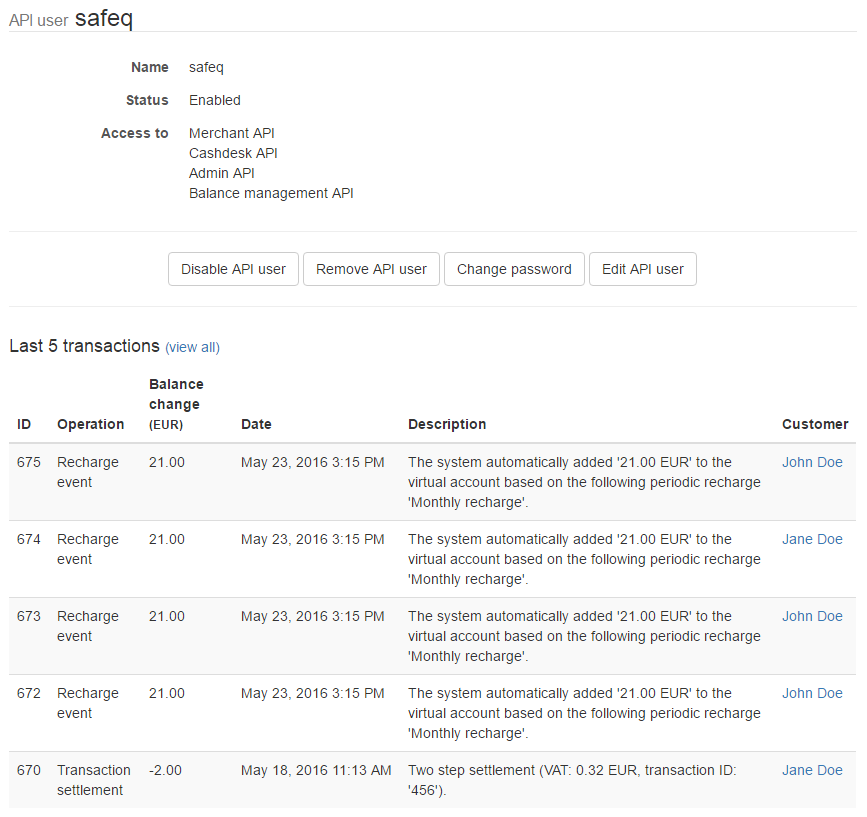This screenshot has height=817, width=867.
Task: Click the Date column header
Action: point(256,424)
